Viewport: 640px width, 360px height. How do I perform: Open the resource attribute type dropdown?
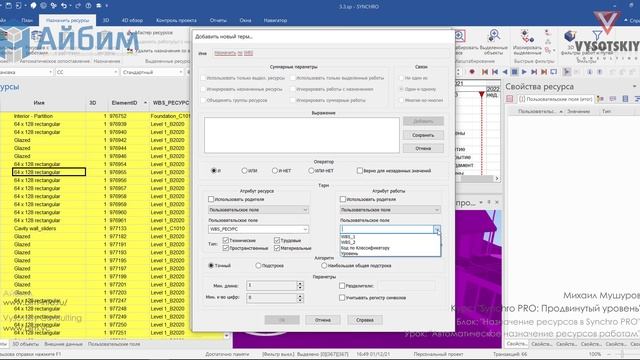point(304,210)
